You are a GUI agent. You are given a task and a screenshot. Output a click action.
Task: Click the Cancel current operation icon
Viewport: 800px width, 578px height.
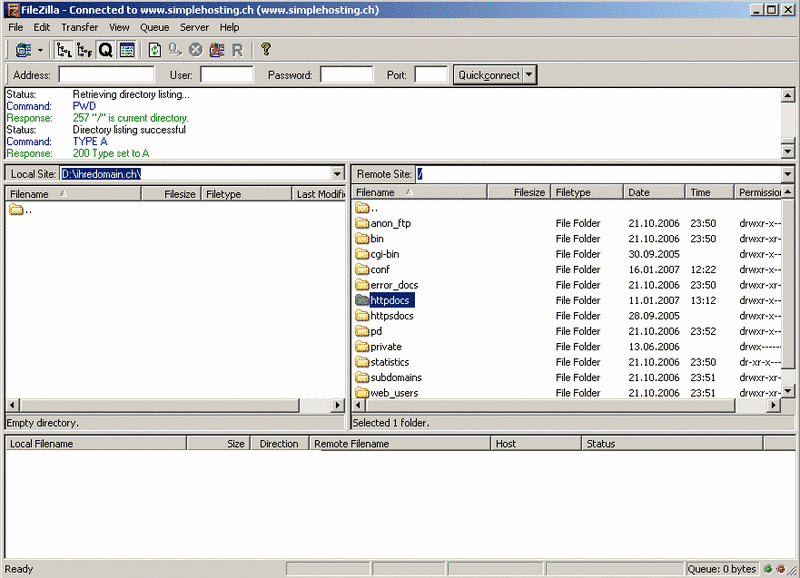click(196, 50)
